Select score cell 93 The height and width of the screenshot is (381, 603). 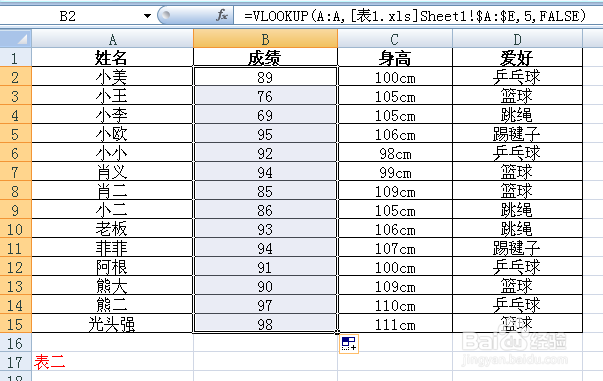click(x=265, y=228)
